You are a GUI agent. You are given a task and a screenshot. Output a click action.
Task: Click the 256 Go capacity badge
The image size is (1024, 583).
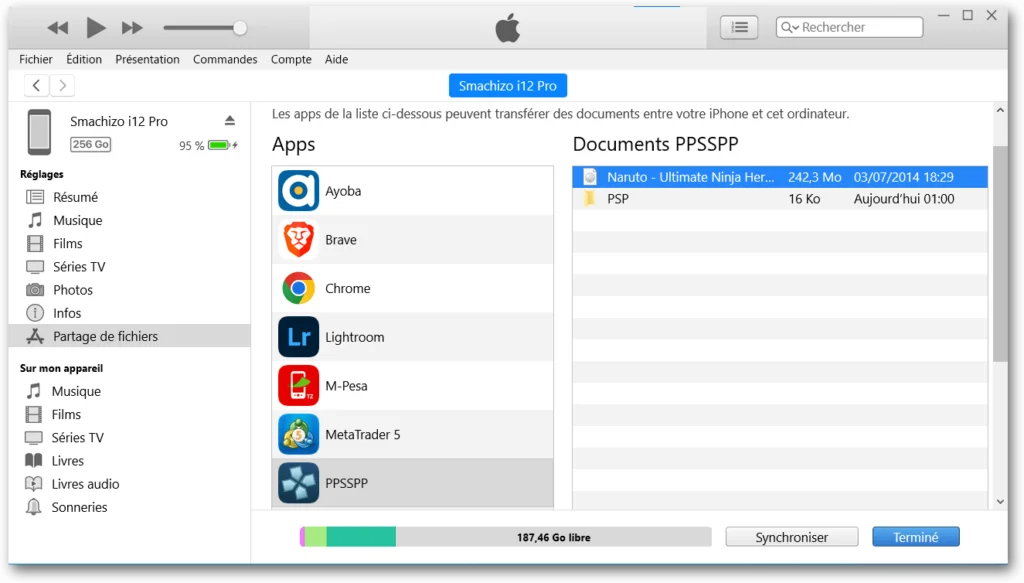coord(90,144)
